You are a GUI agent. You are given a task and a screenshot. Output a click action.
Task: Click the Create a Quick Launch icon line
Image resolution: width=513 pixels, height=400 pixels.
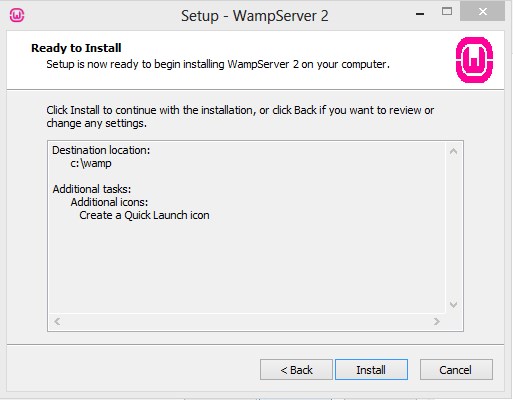tap(144, 215)
